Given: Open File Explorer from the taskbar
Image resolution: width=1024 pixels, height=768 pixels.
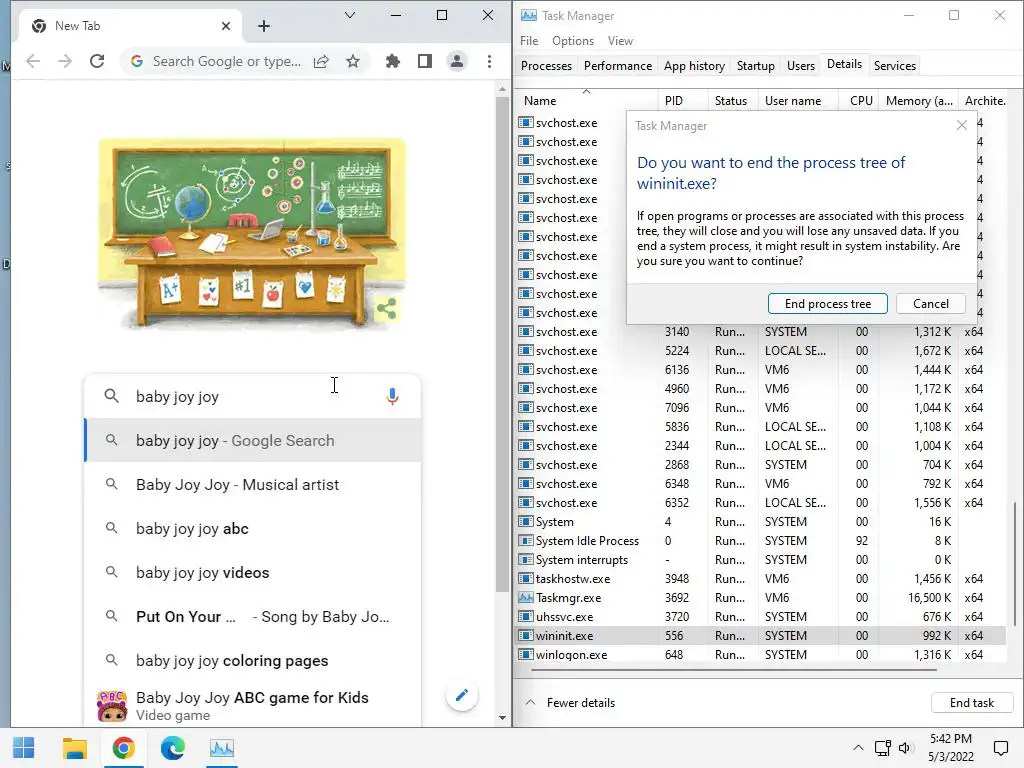Looking at the screenshot, I should click(x=74, y=748).
